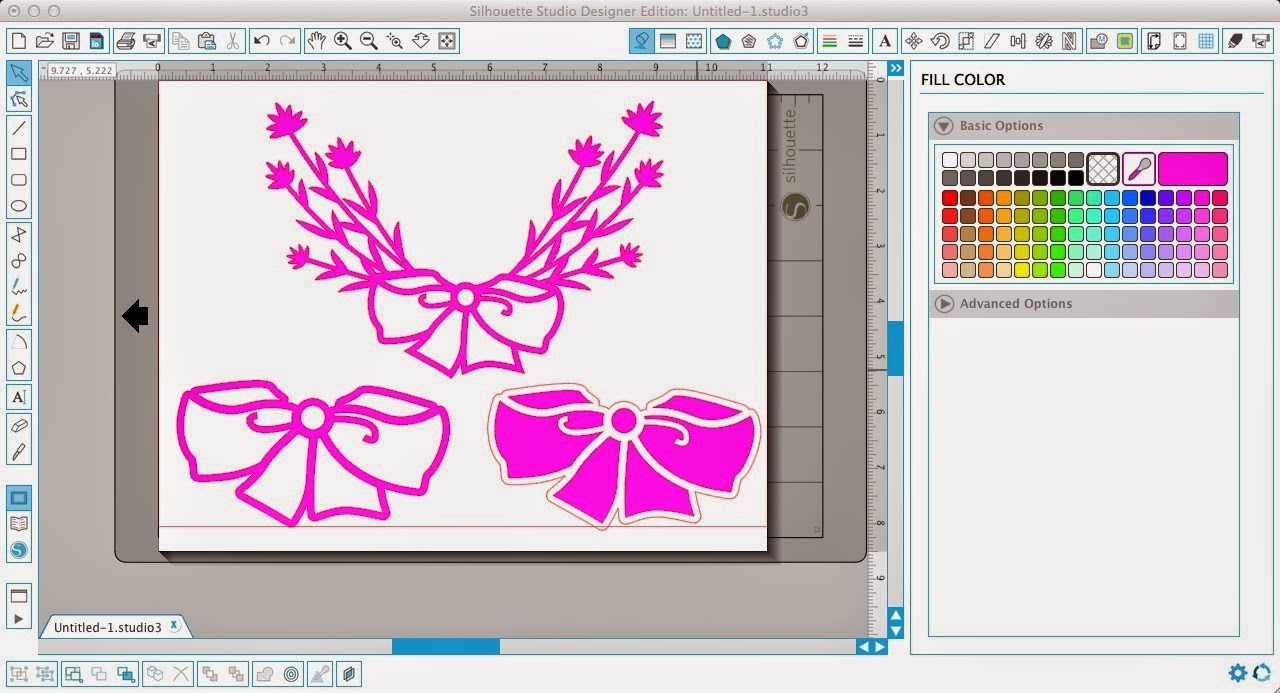The width and height of the screenshot is (1280, 693).
Task: Save to SD card icon
Action: point(96,41)
